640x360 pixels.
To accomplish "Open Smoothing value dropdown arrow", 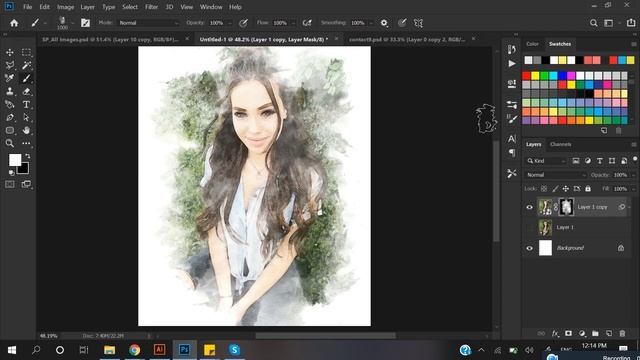I will [371, 23].
